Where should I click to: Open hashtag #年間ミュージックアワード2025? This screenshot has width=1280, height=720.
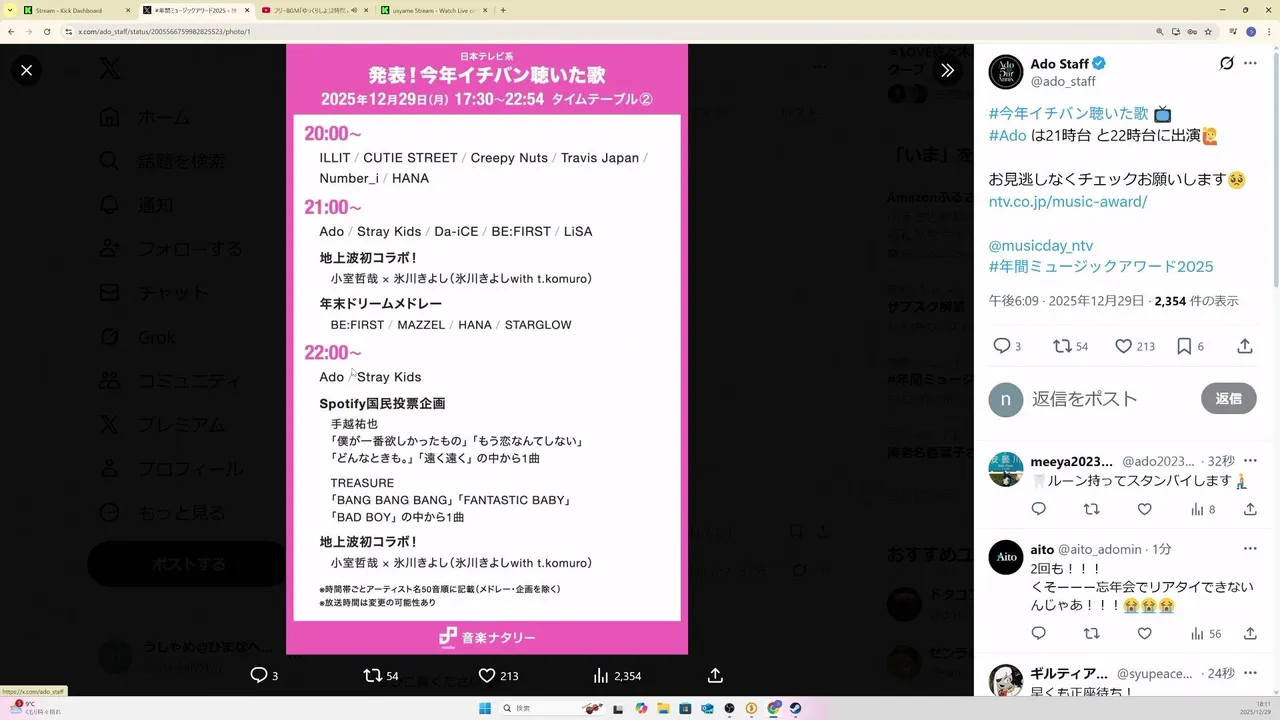[1101, 266]
